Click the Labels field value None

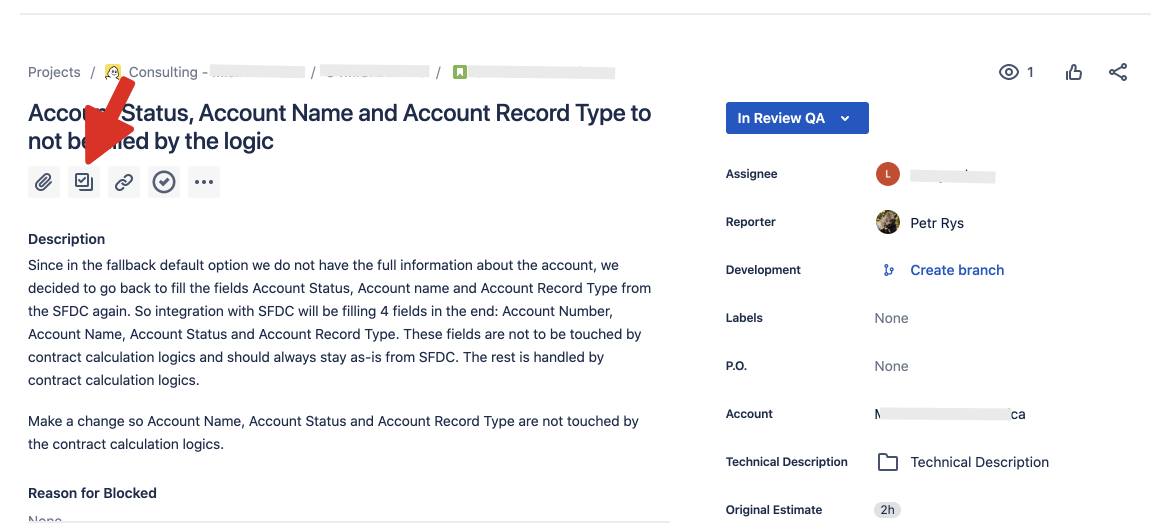click(x=891, y=318)
